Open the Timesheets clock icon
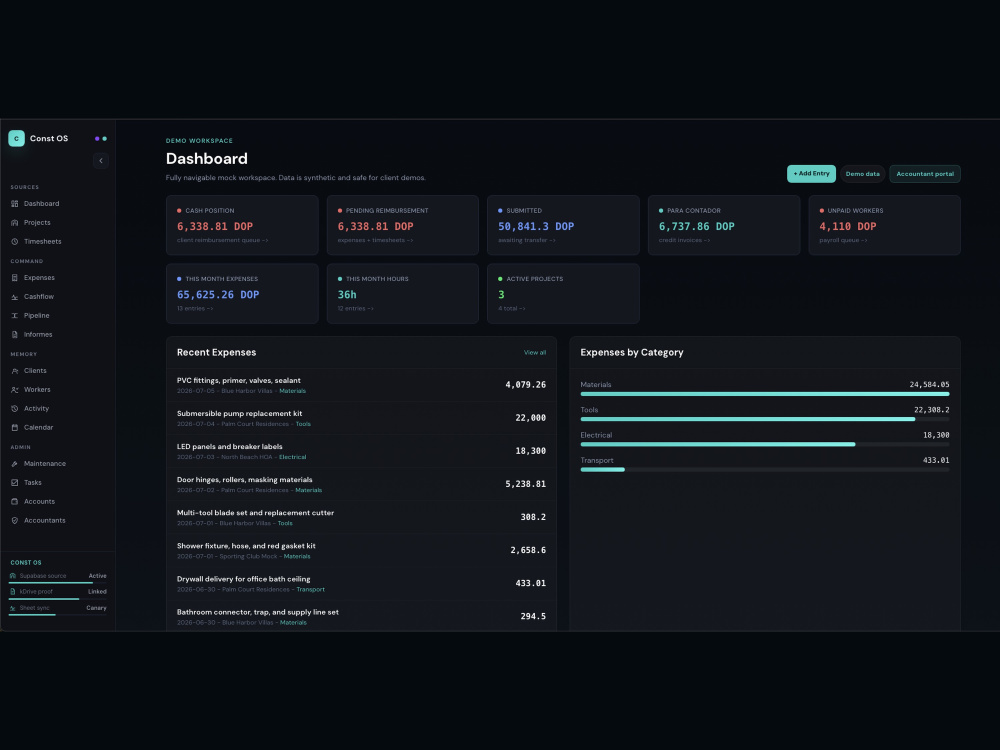The image size is (1000, 750). point(15,242)
